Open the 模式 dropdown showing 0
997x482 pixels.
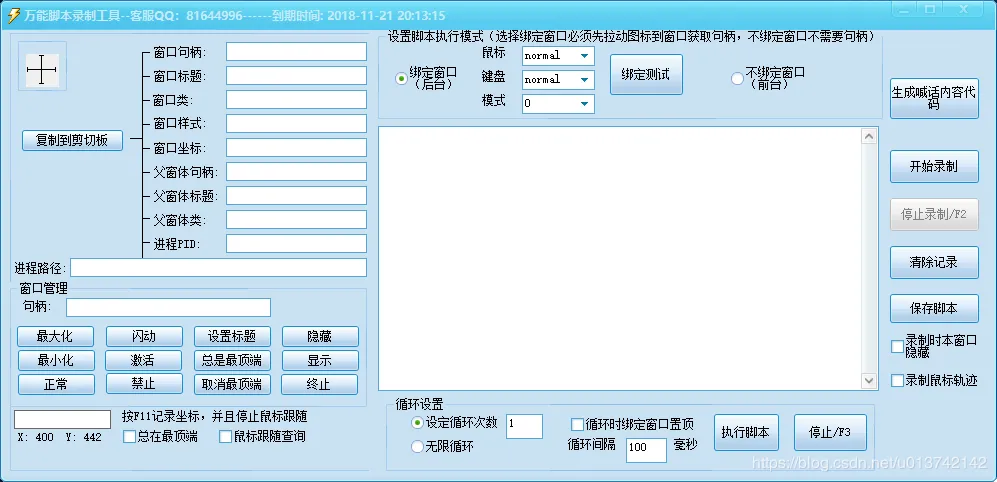[x=558, y=104]
